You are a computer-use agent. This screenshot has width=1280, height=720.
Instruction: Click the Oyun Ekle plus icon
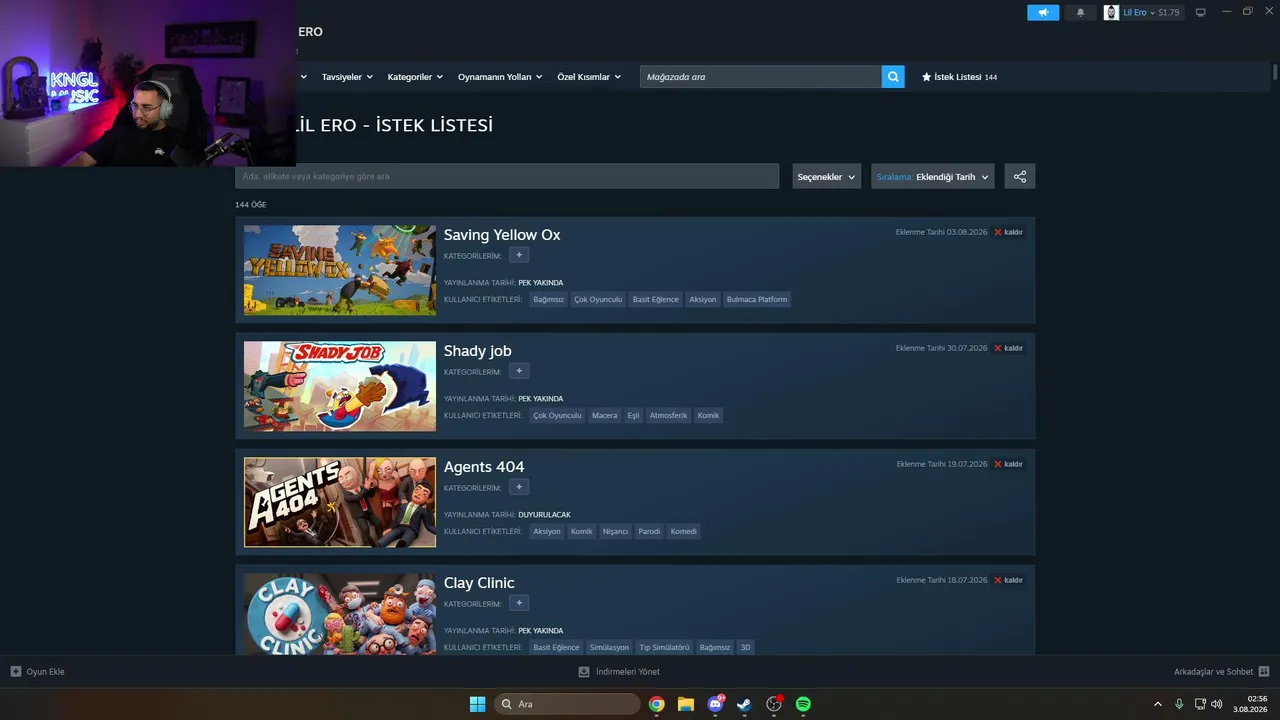(x=16, y=672)
